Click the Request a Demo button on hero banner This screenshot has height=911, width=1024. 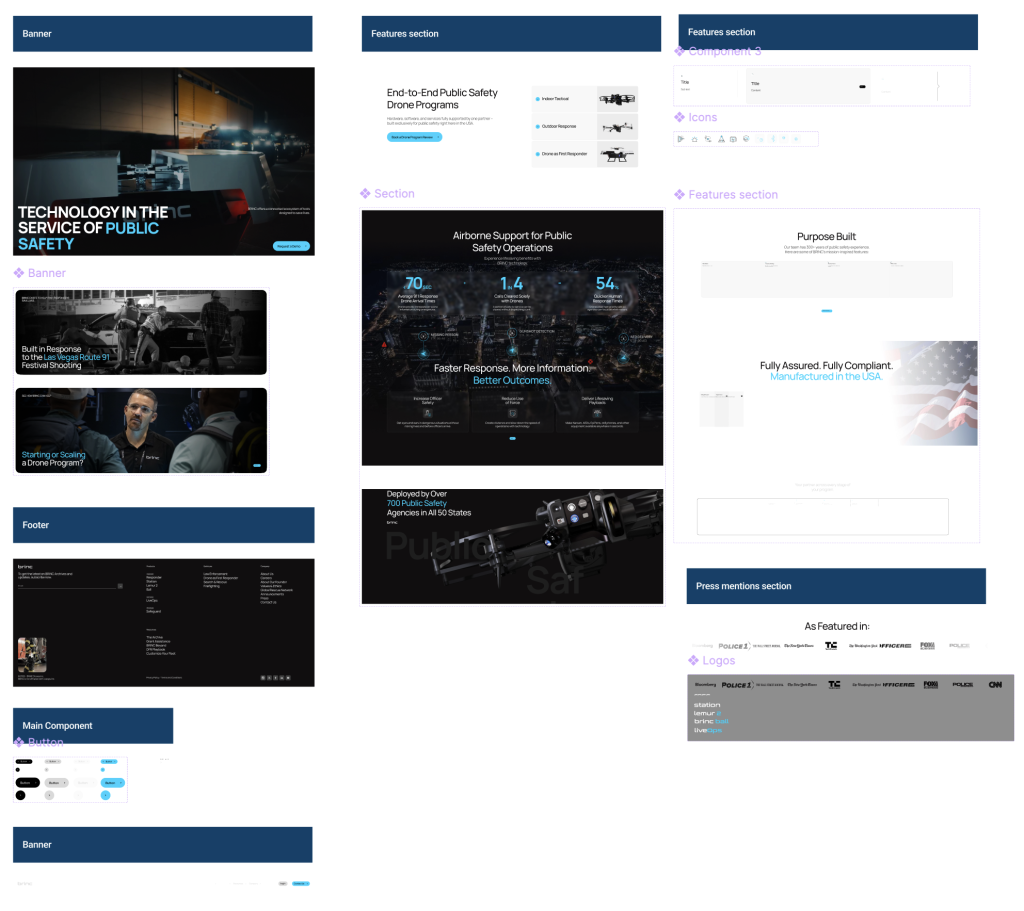(291, 246)
